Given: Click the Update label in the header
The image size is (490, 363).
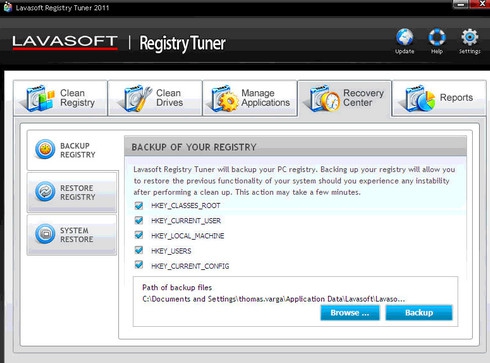Looking at the screenshot, I should (x=405, y=51).
